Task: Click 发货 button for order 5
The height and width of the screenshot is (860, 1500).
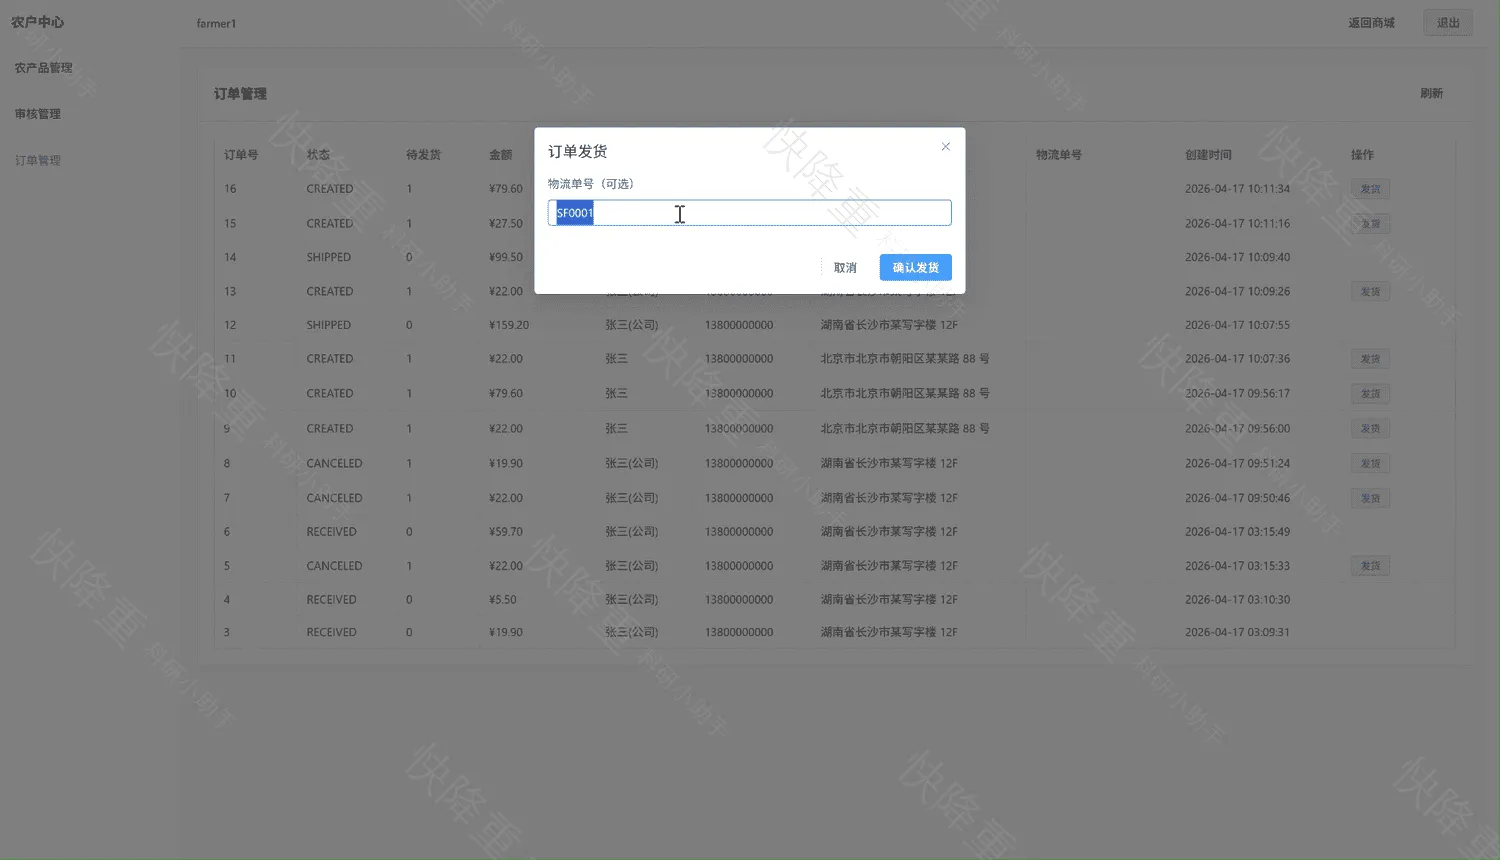Action: (x=1370, y=566)
